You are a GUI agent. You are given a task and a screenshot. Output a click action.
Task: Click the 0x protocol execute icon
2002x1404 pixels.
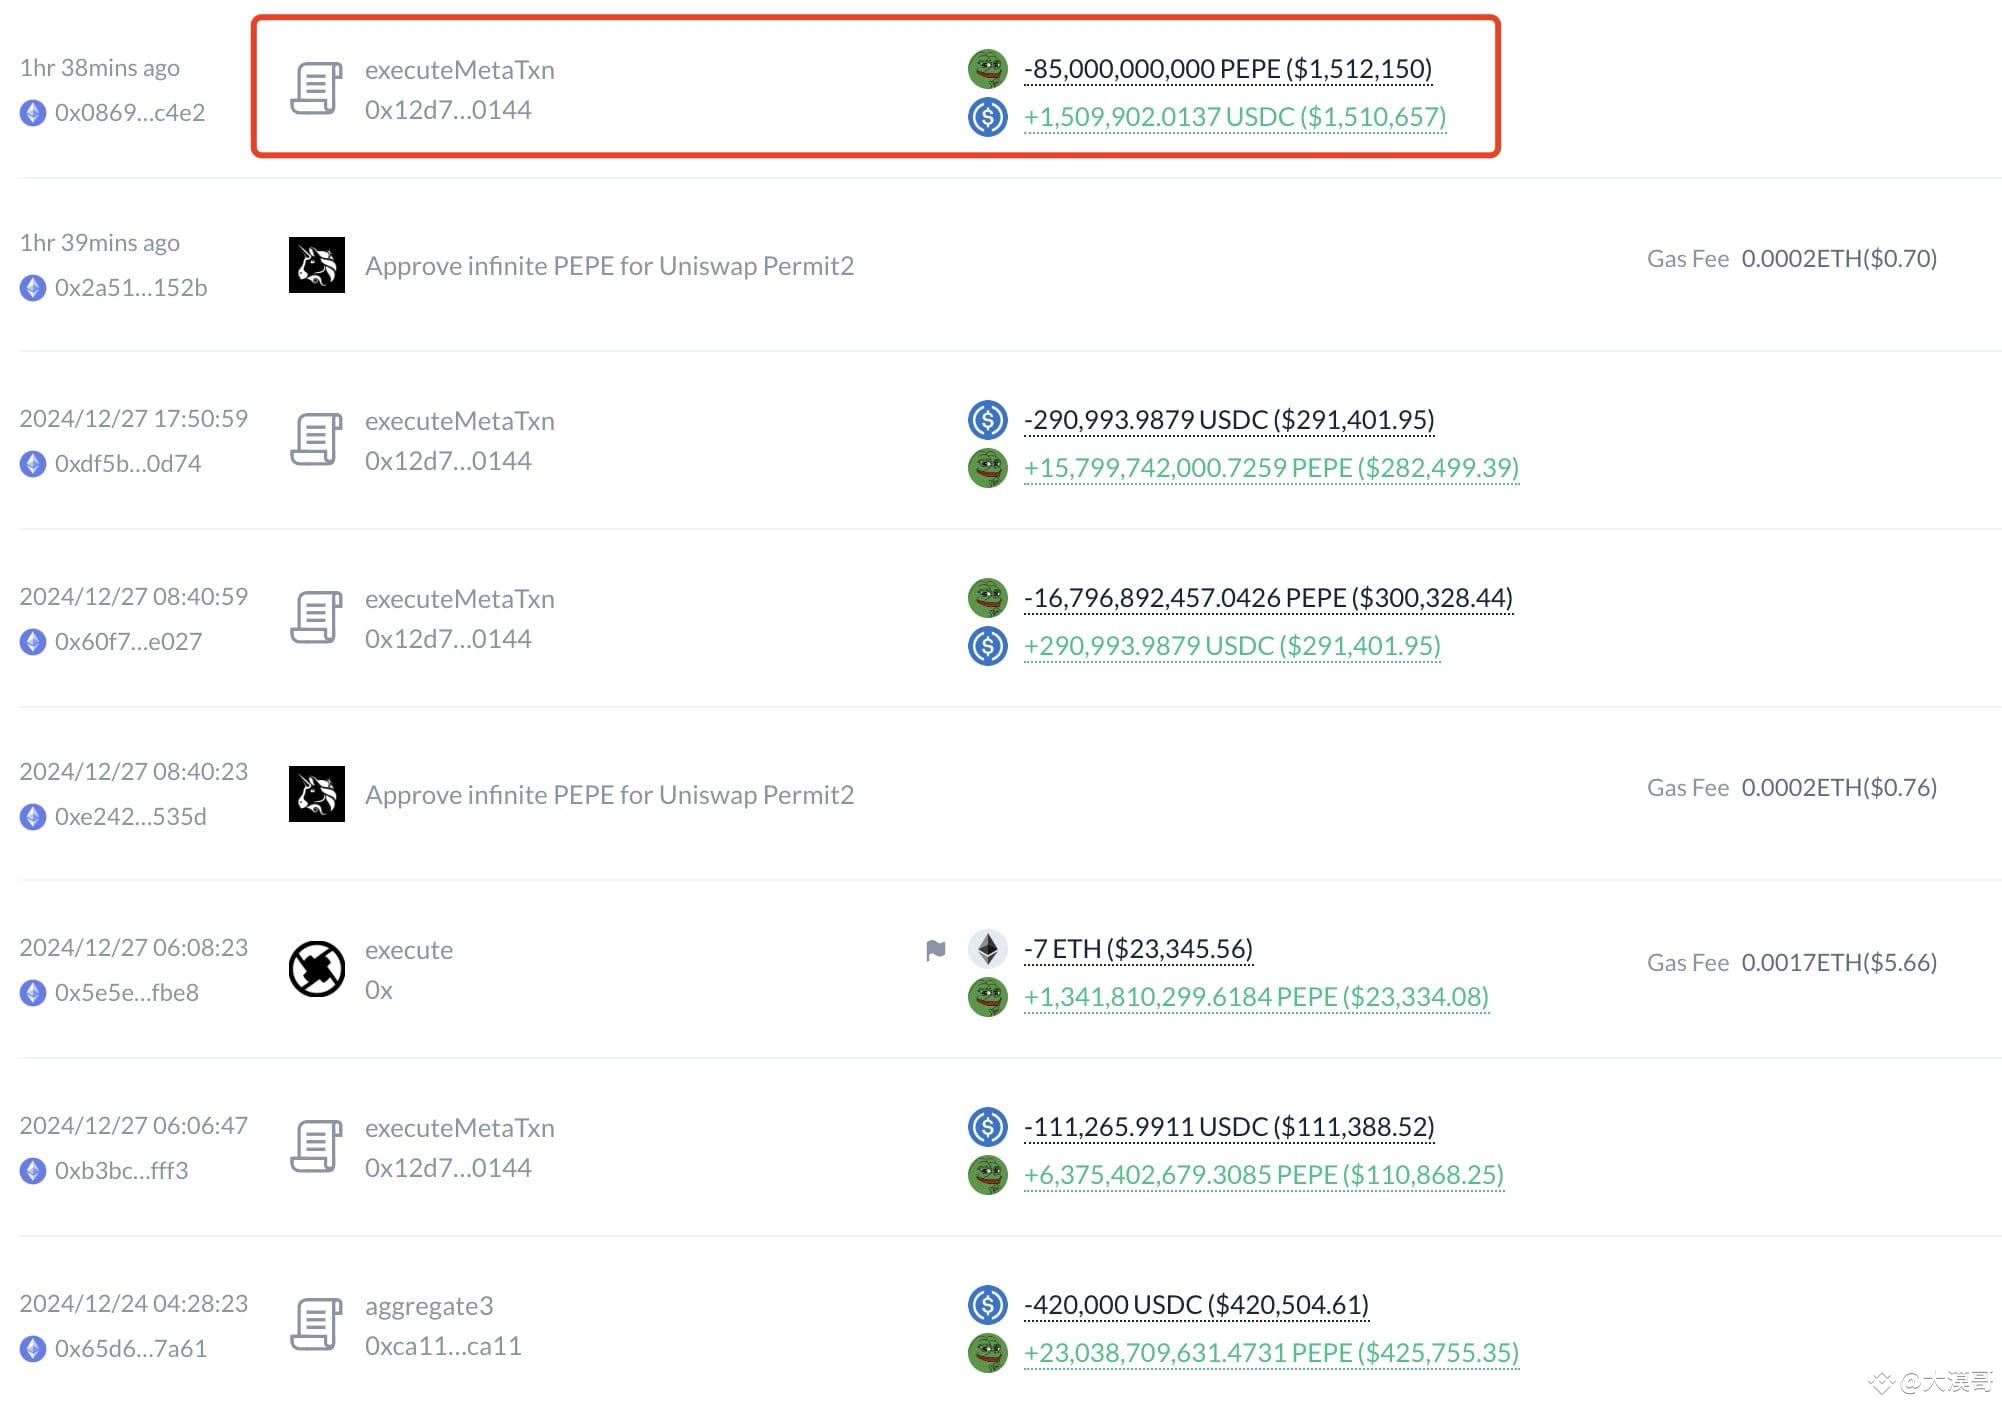tap(316, 969)
